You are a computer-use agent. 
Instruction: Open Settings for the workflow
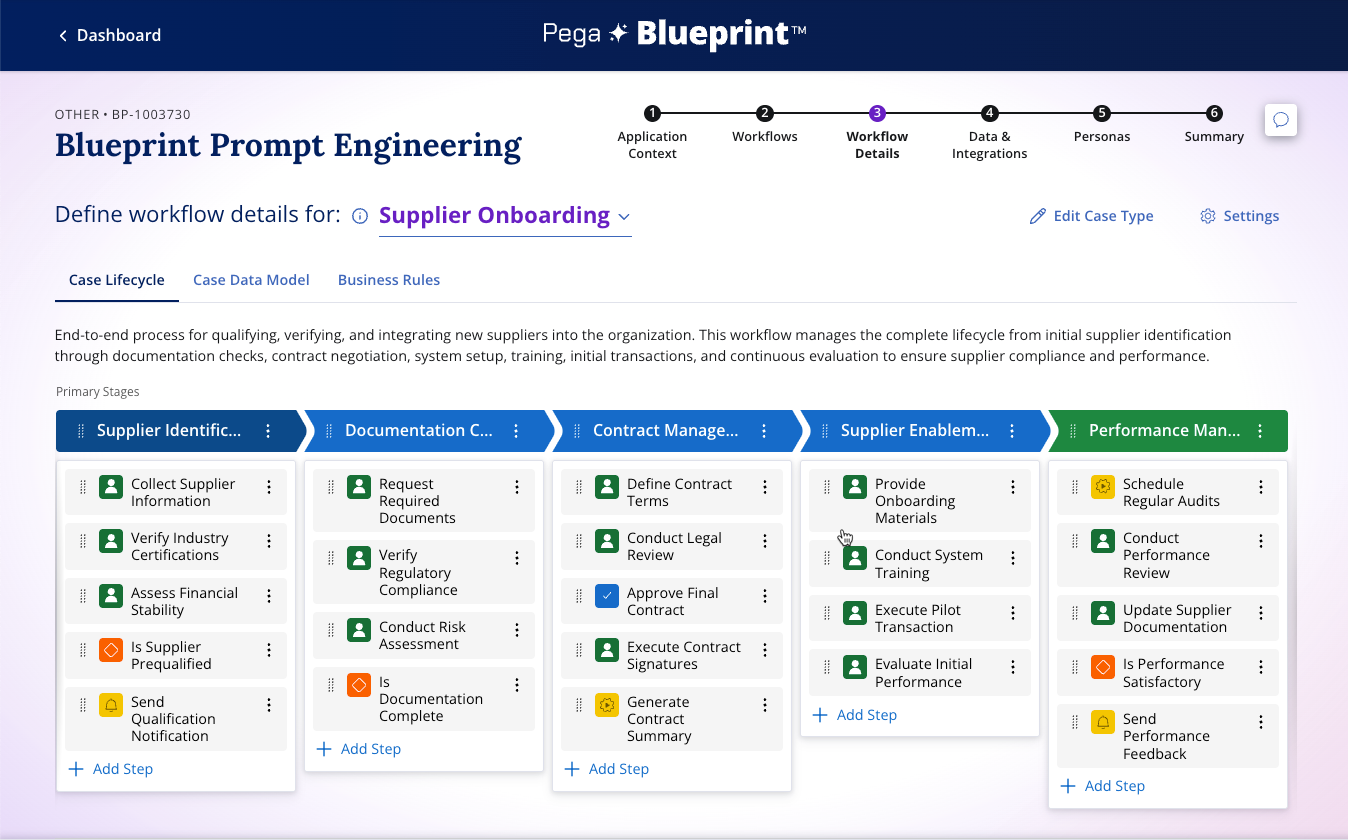[1240, 216]
